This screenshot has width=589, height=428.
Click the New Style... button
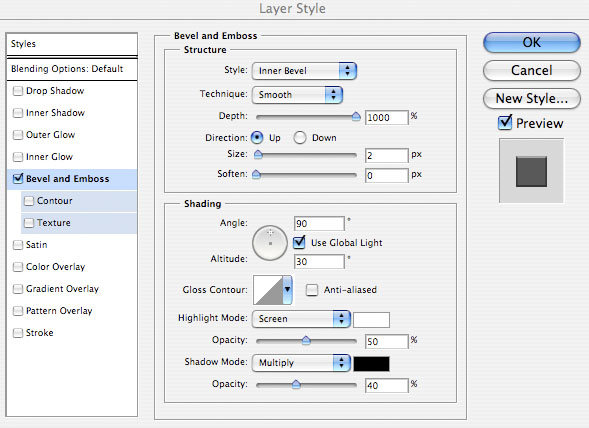click(x=532, y=98)
